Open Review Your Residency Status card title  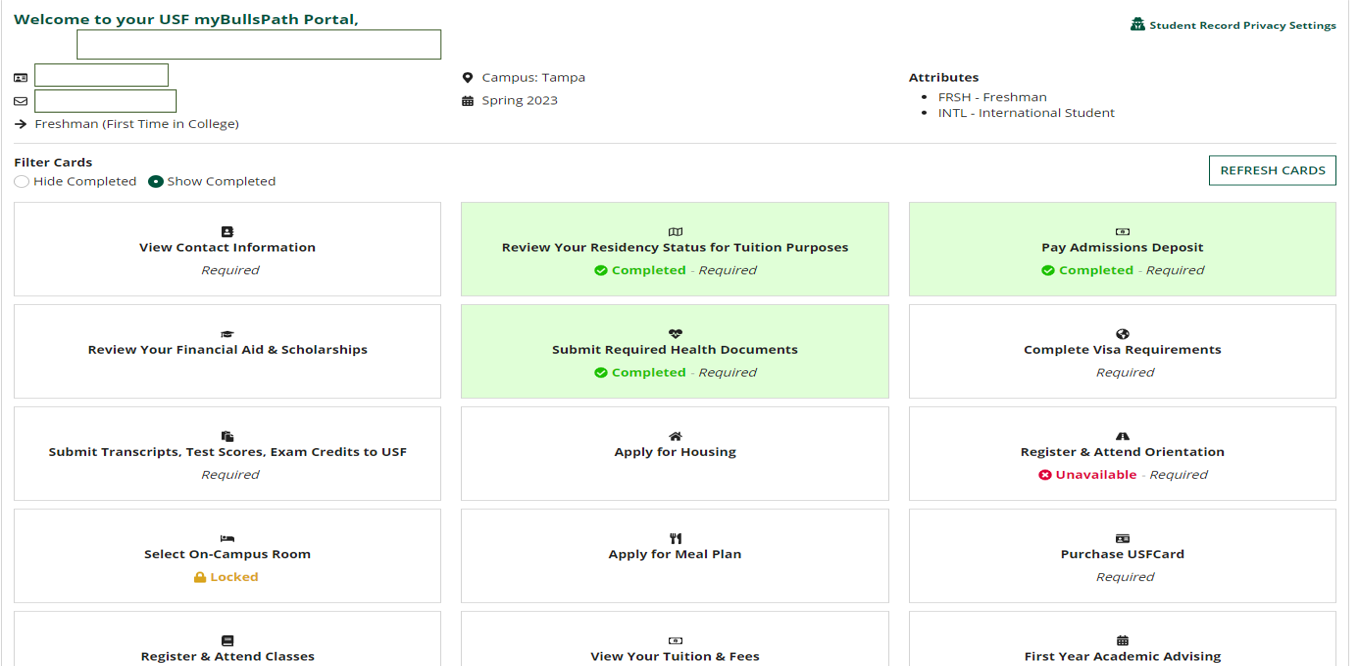[675, 247]
